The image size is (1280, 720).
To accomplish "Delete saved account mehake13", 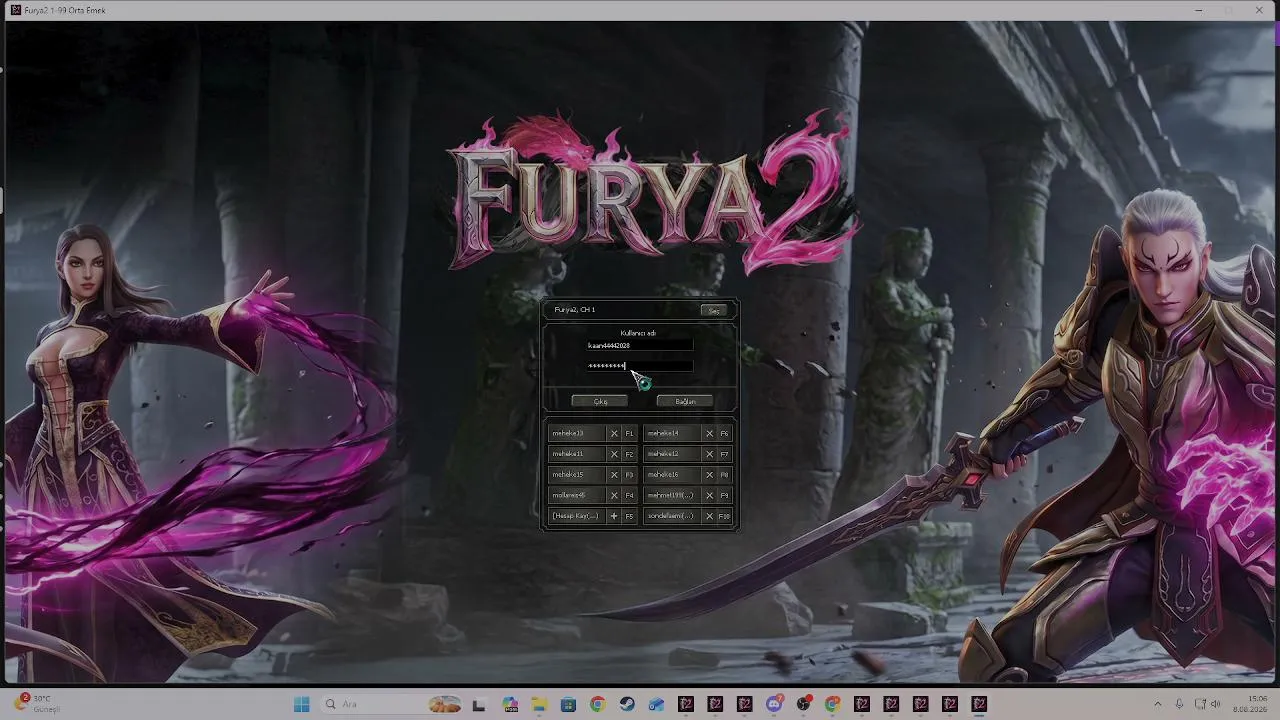I will tap(614, 433).
